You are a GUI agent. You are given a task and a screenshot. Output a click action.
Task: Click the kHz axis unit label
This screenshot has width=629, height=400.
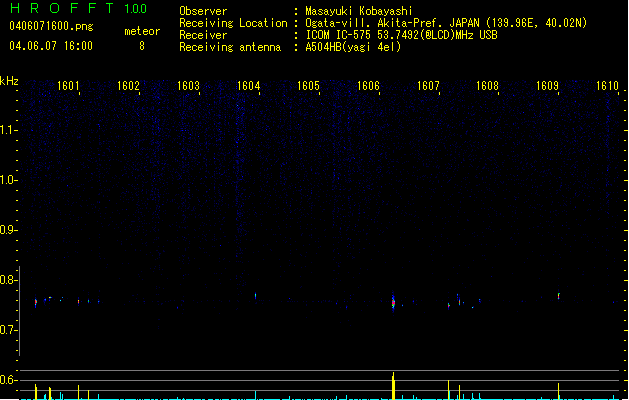[x=9, y=81]
